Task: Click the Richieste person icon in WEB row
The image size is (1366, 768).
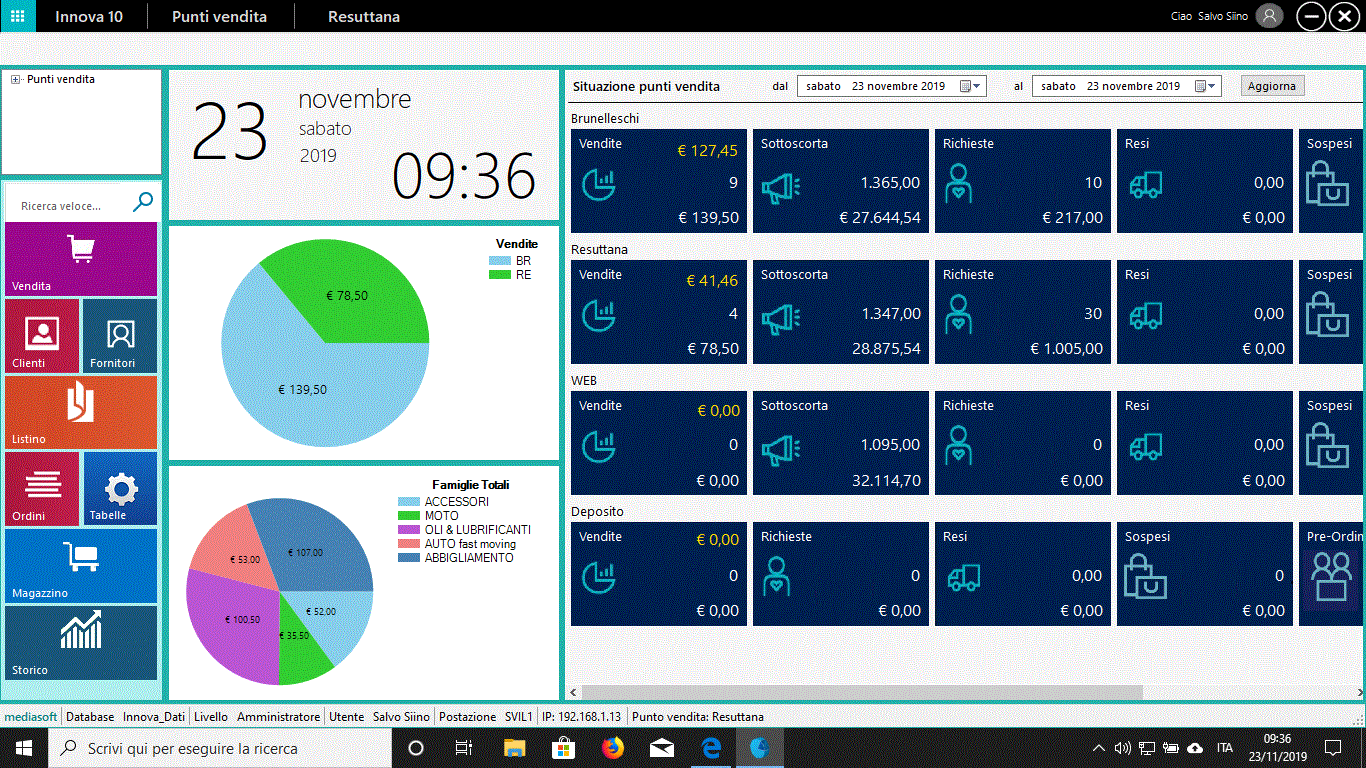Action: 958,445
